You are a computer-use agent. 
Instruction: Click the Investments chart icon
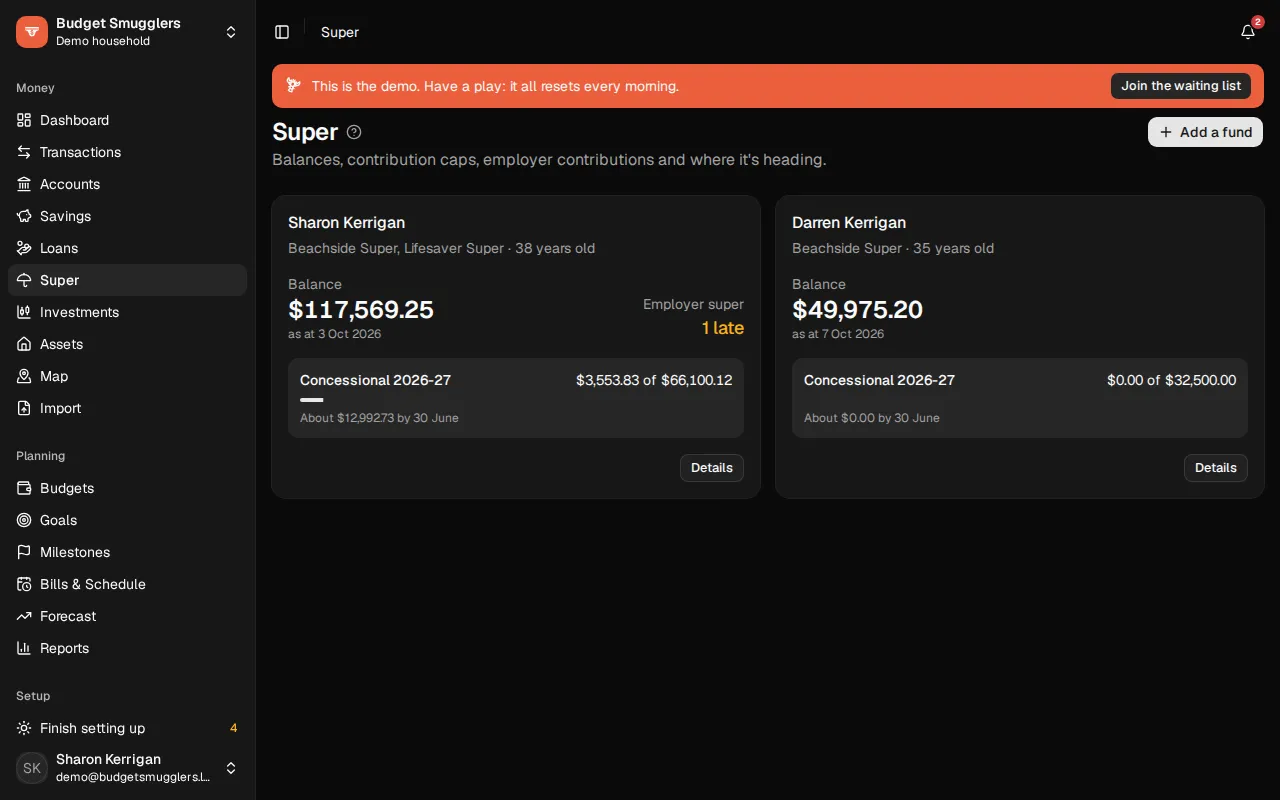point(24,312)
